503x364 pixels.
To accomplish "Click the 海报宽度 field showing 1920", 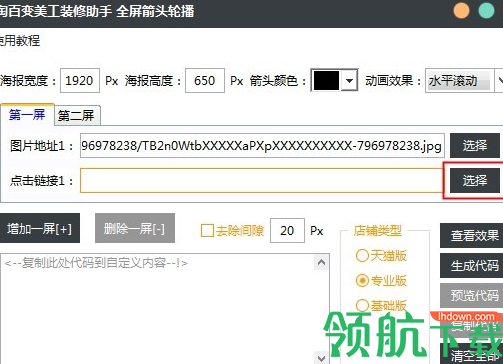I will (80, 80).
